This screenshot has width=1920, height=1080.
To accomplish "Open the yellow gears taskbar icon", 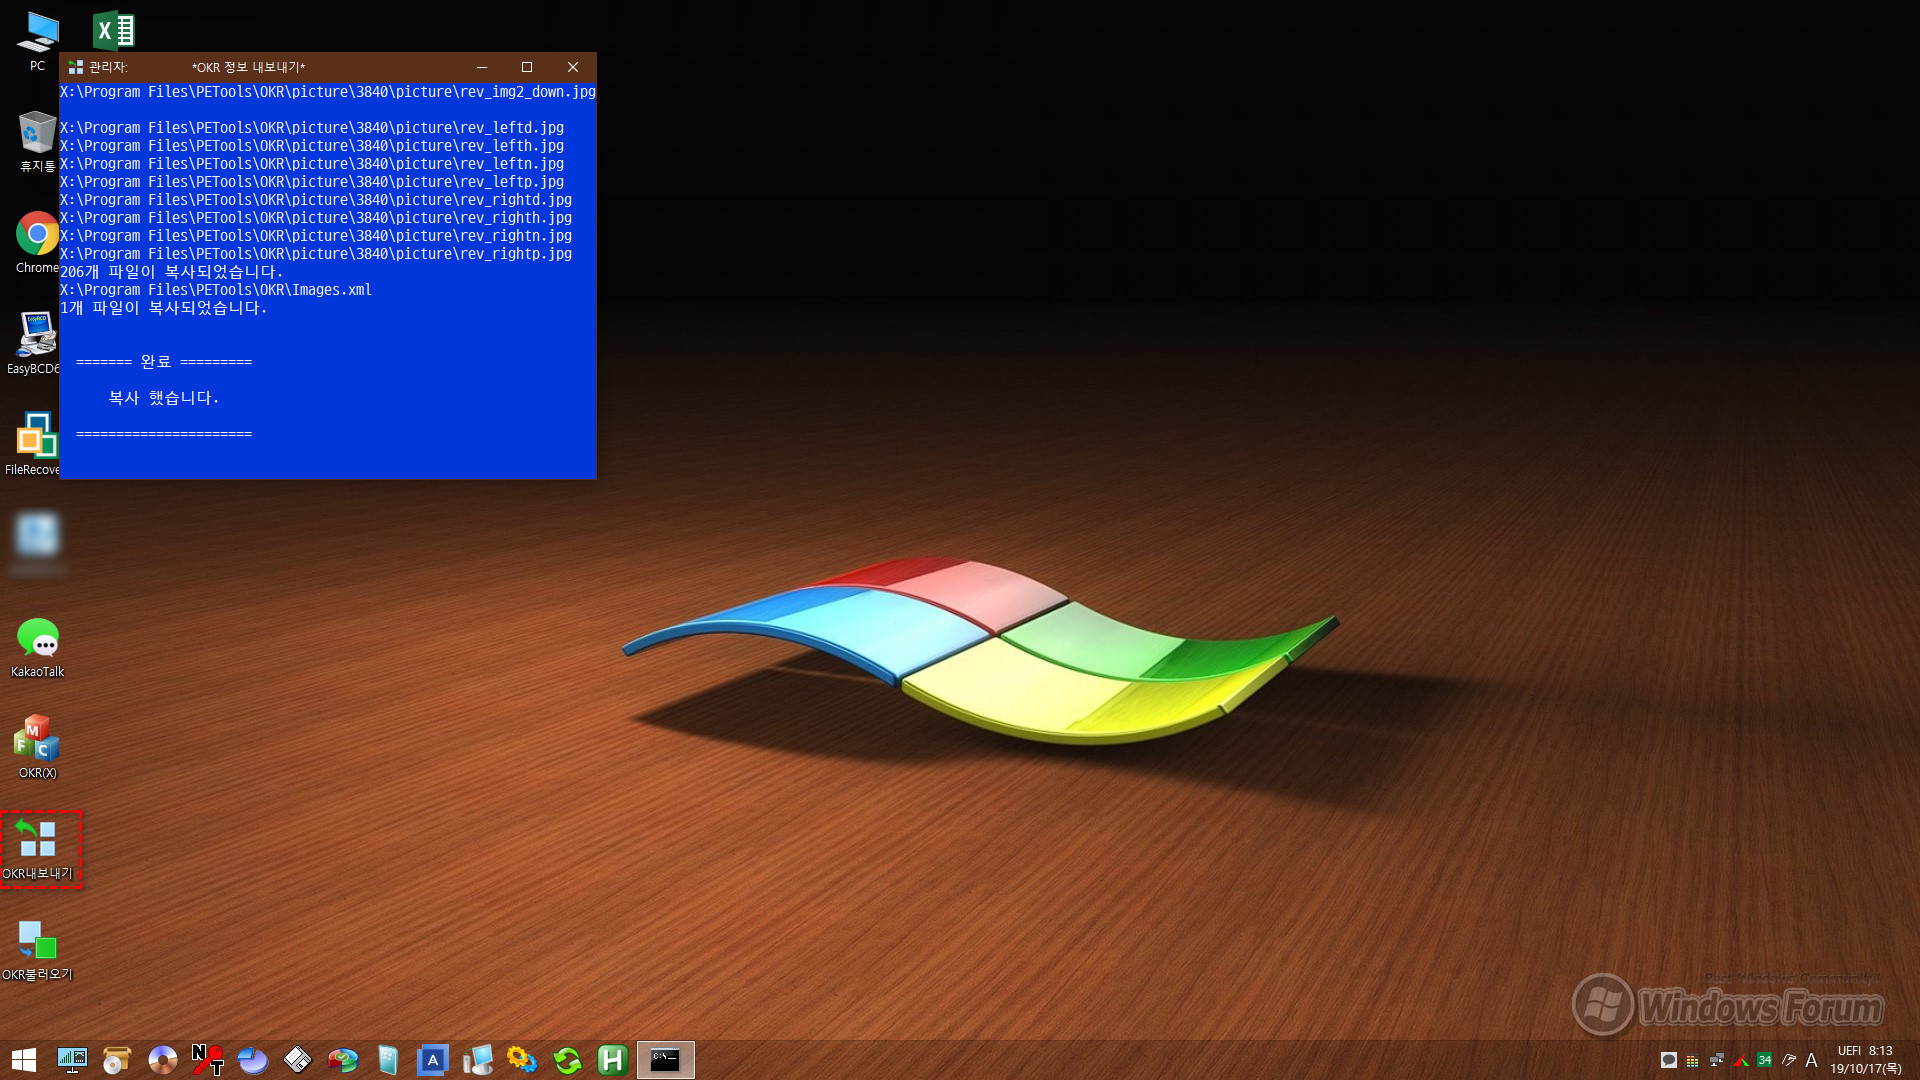I will pos(522,1060).
